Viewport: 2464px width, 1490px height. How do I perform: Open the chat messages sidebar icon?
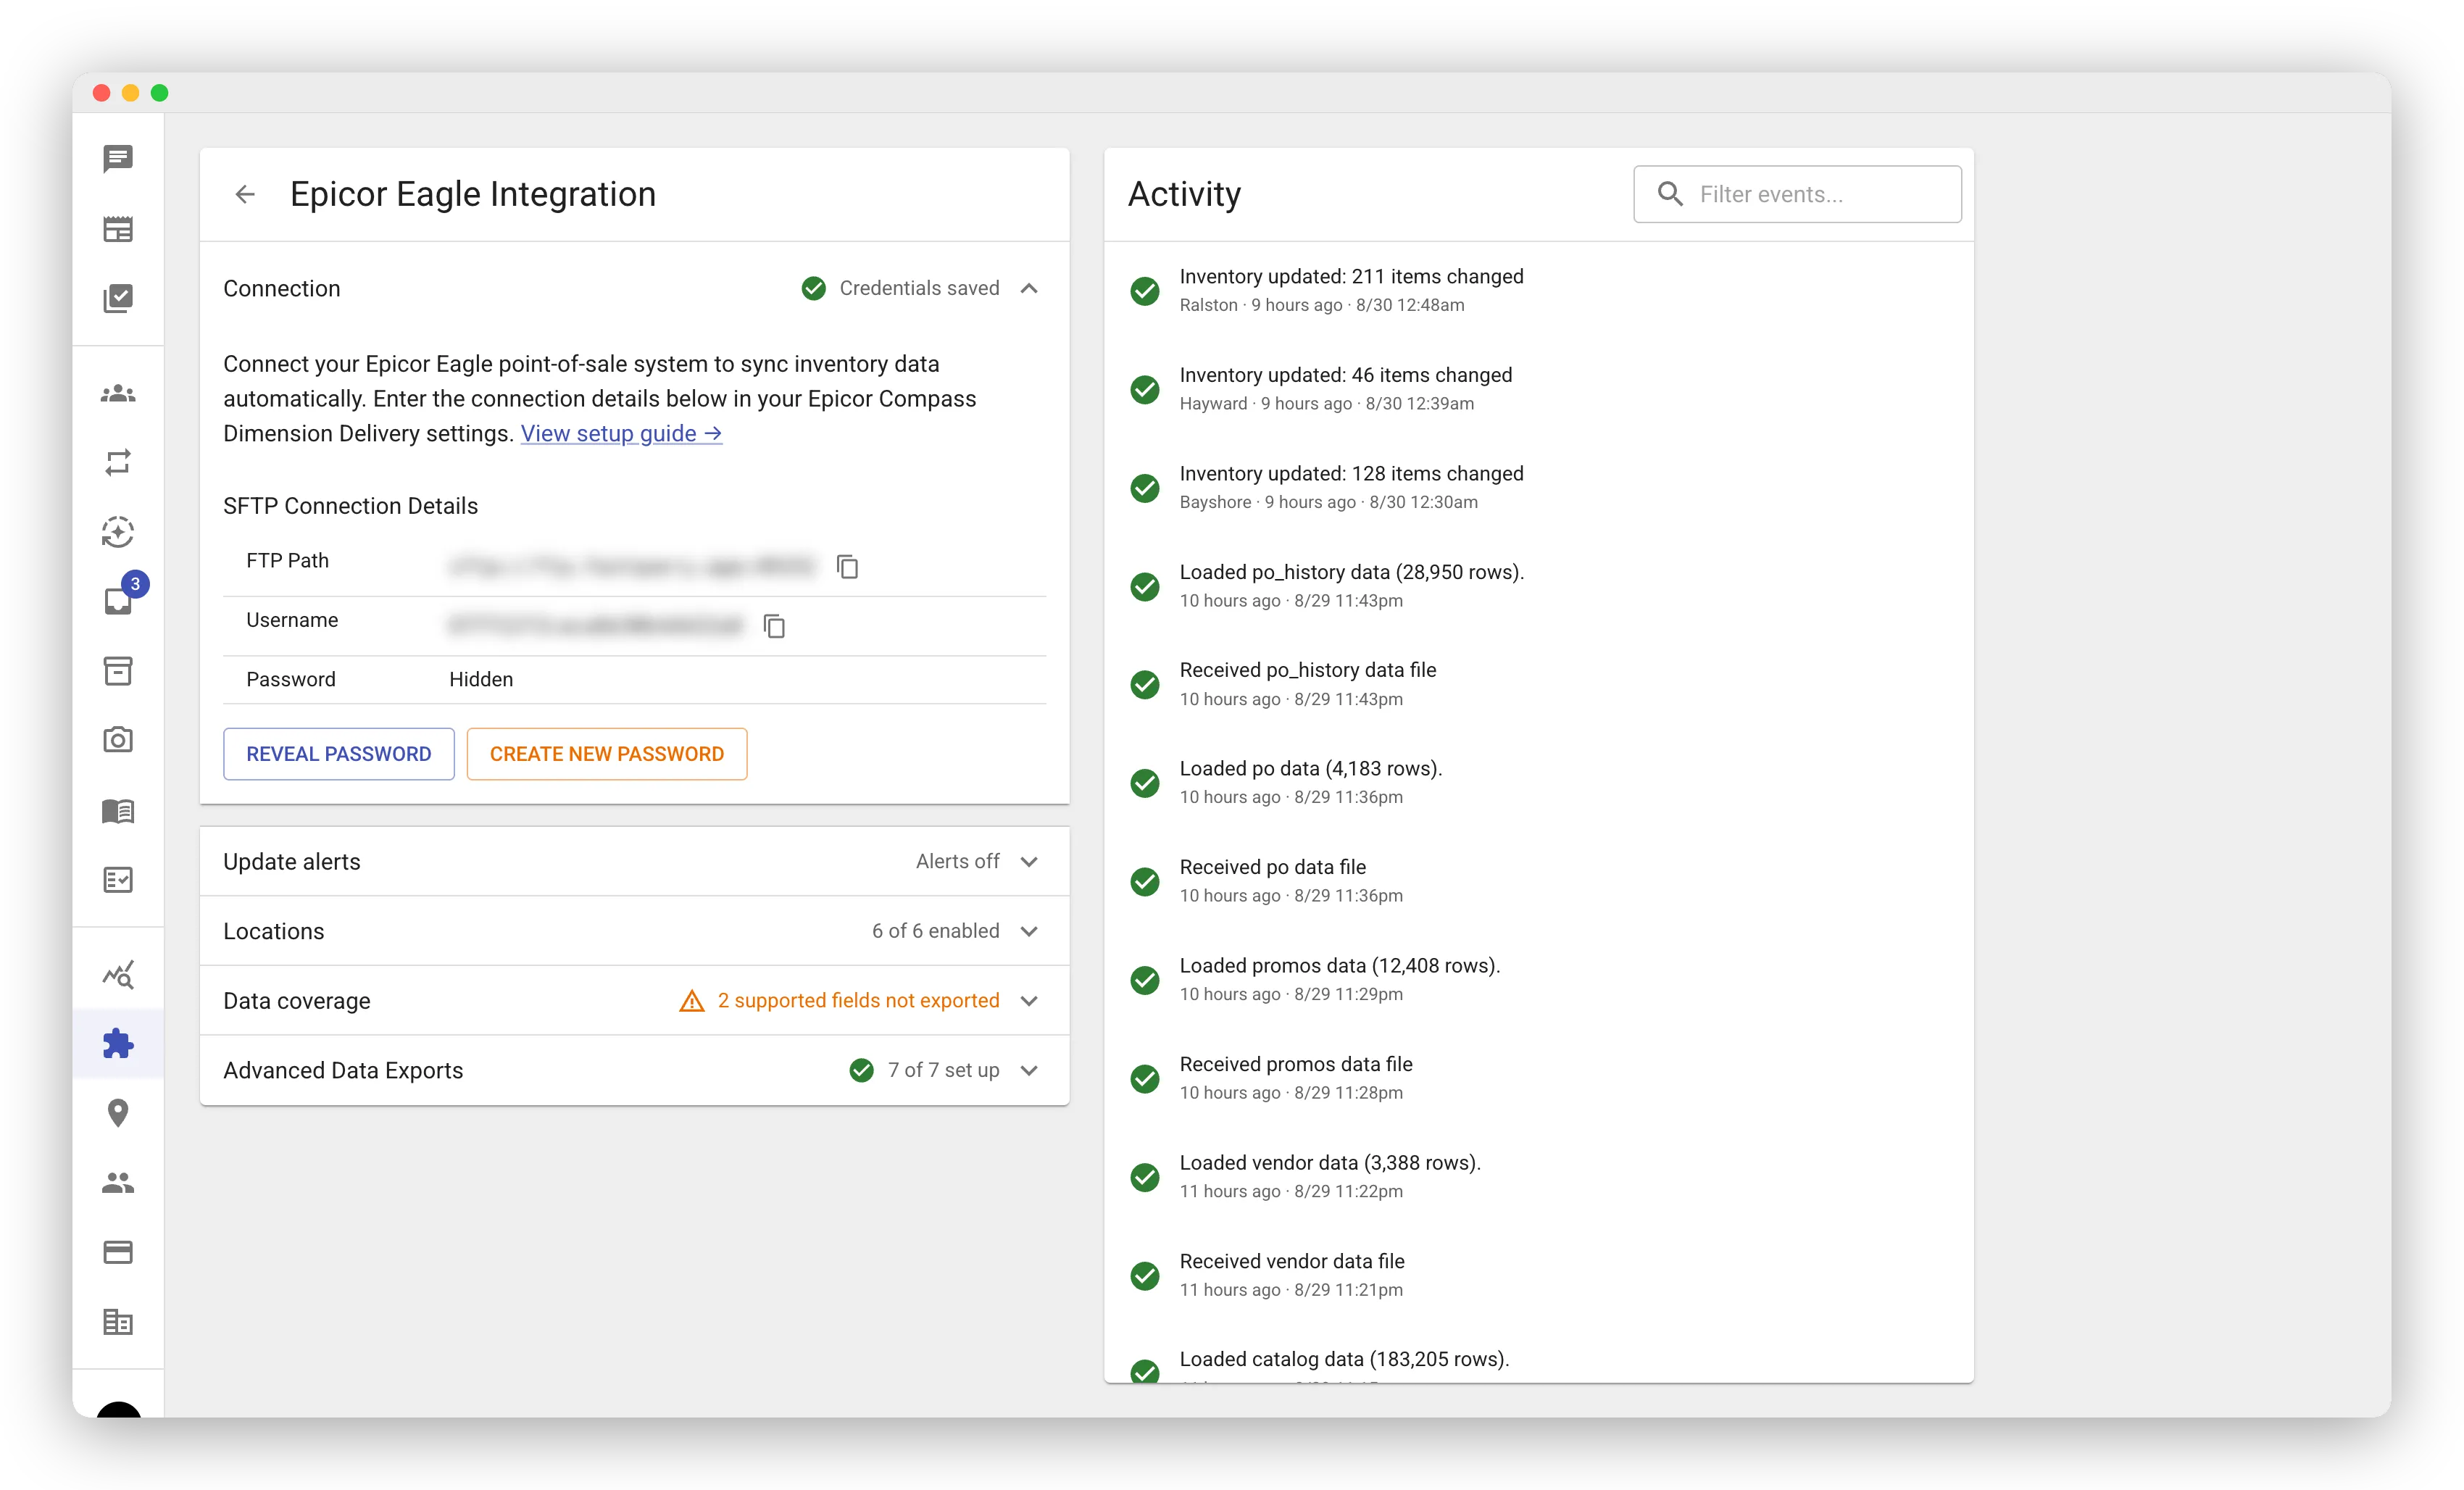click(118, 158)
